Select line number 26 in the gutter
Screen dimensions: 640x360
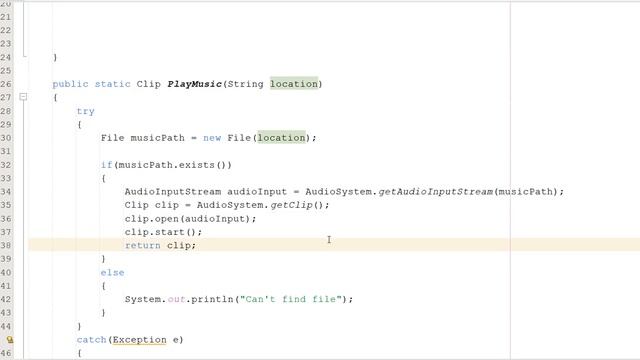tap(6, 84)
